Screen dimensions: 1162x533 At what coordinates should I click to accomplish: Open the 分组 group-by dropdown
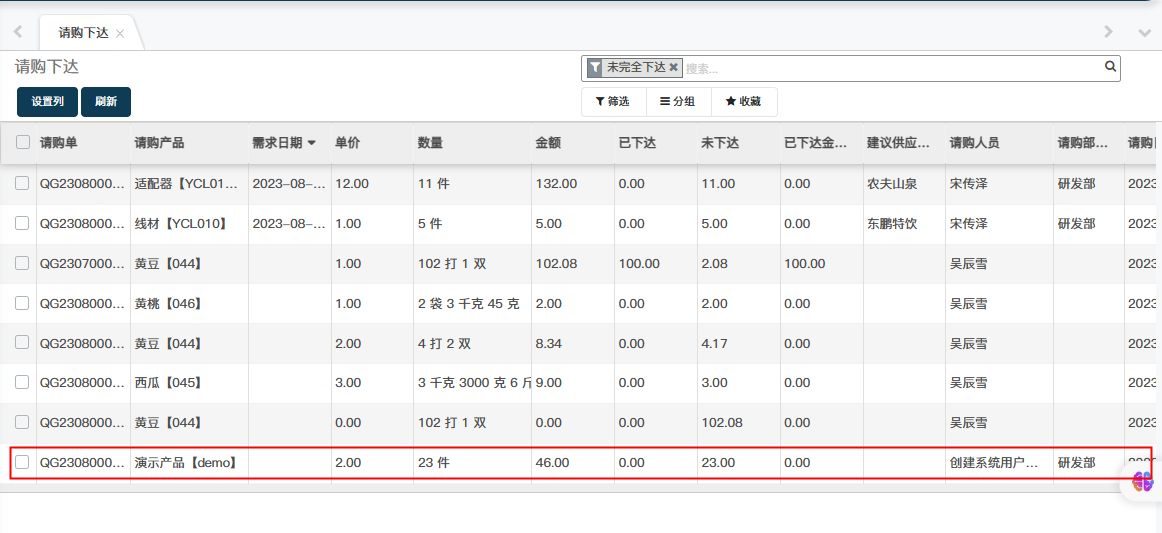click(678, 102)
